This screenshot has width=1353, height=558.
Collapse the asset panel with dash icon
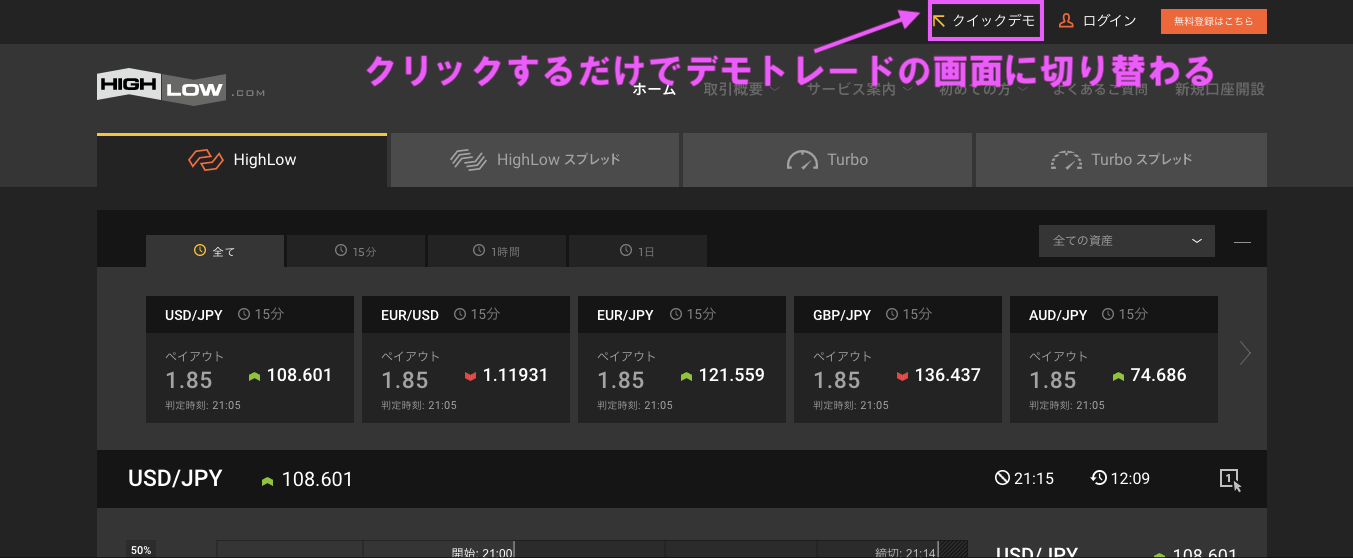1242,242
